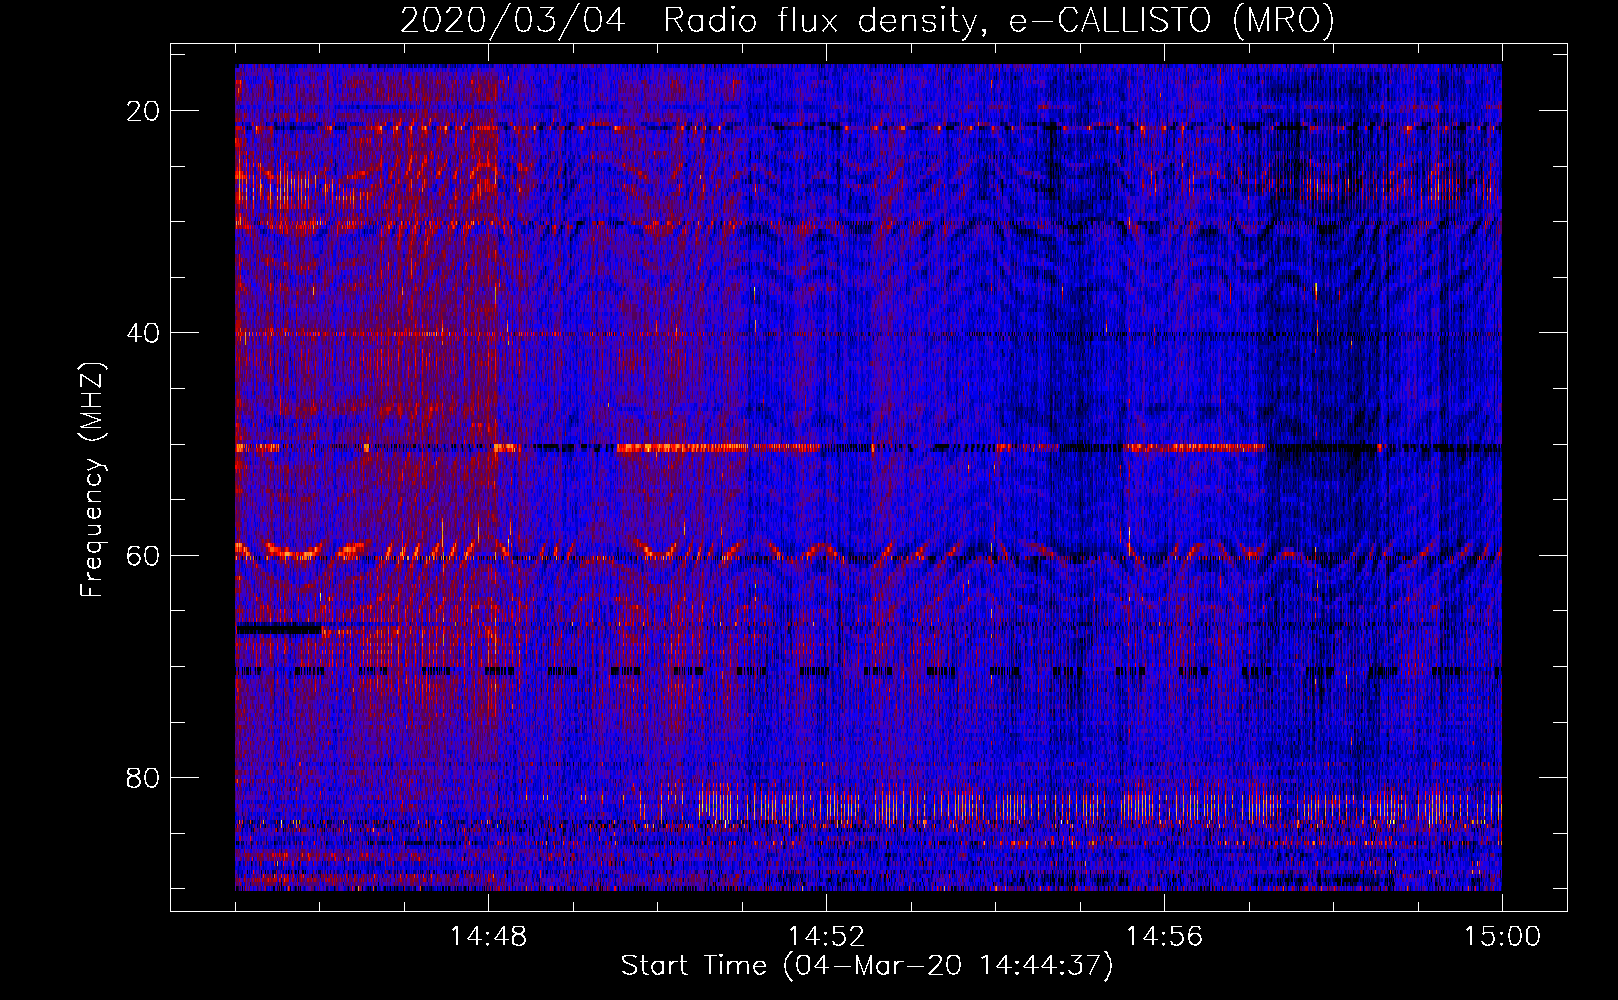
Task: Click the 20 frequency tick label
Action: 143,111
